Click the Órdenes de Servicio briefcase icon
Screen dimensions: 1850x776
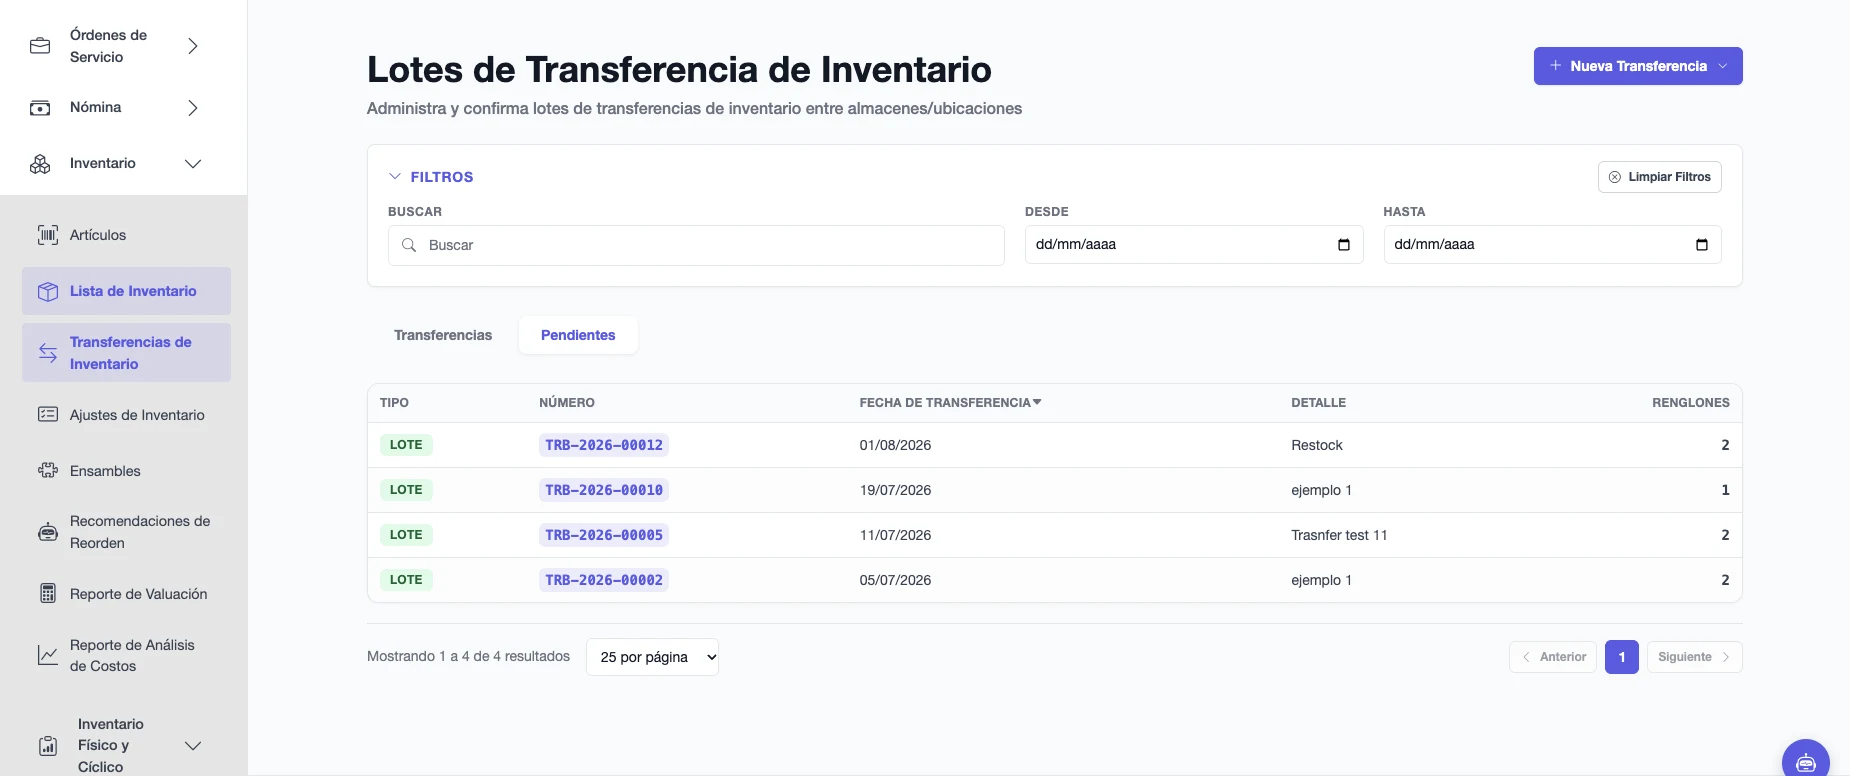tap(40, 46)
